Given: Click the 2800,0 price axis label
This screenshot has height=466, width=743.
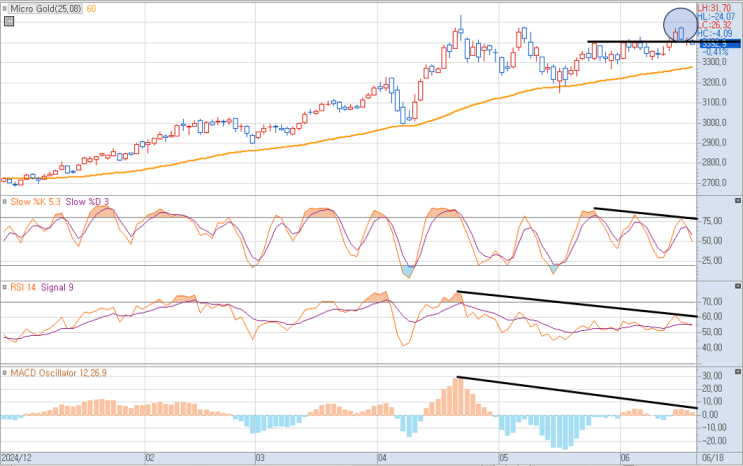Looking at the screenshot, I should click(x=714, y=162).
